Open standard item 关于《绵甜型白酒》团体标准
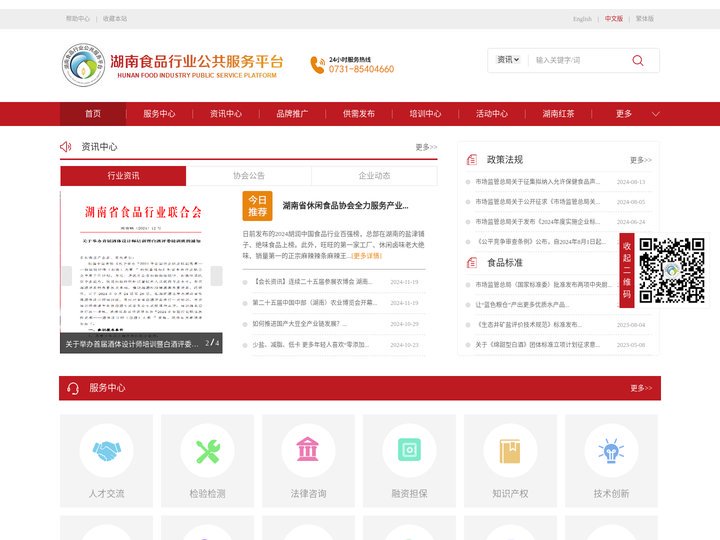 coord(538,344)
